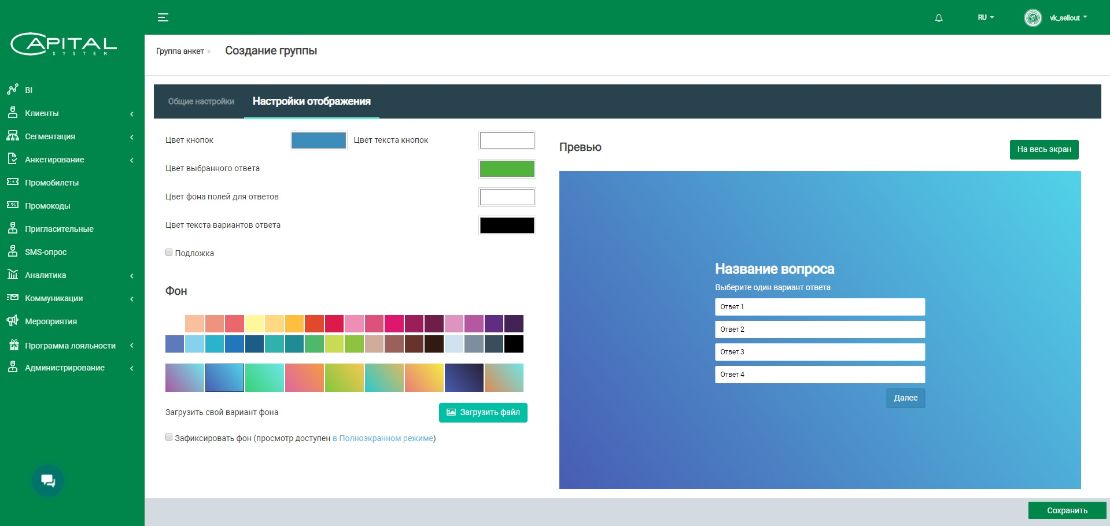1110x526 pixels.
Task: Expand the Коммуникации menu chevron
Action: (132, 299)
